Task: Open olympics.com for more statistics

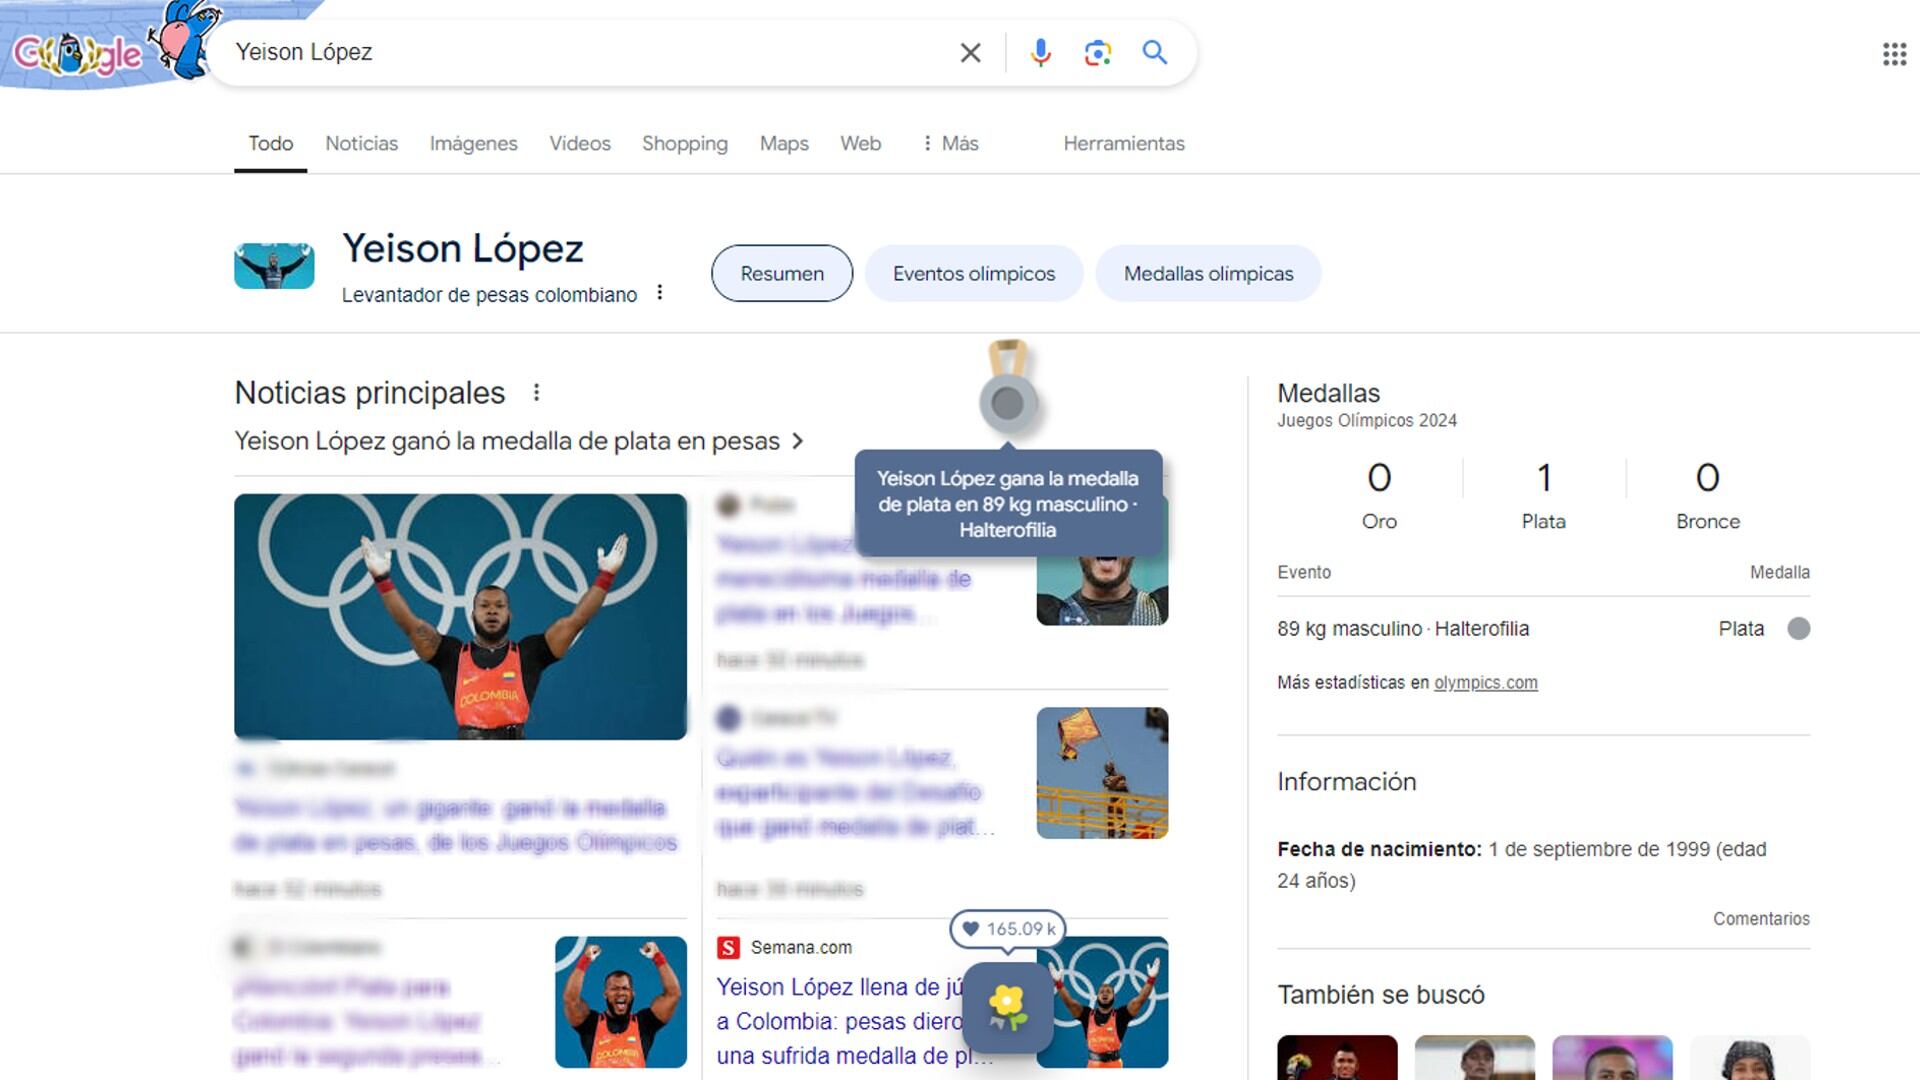Action: pyautogui.click(x=1484, y=682)
